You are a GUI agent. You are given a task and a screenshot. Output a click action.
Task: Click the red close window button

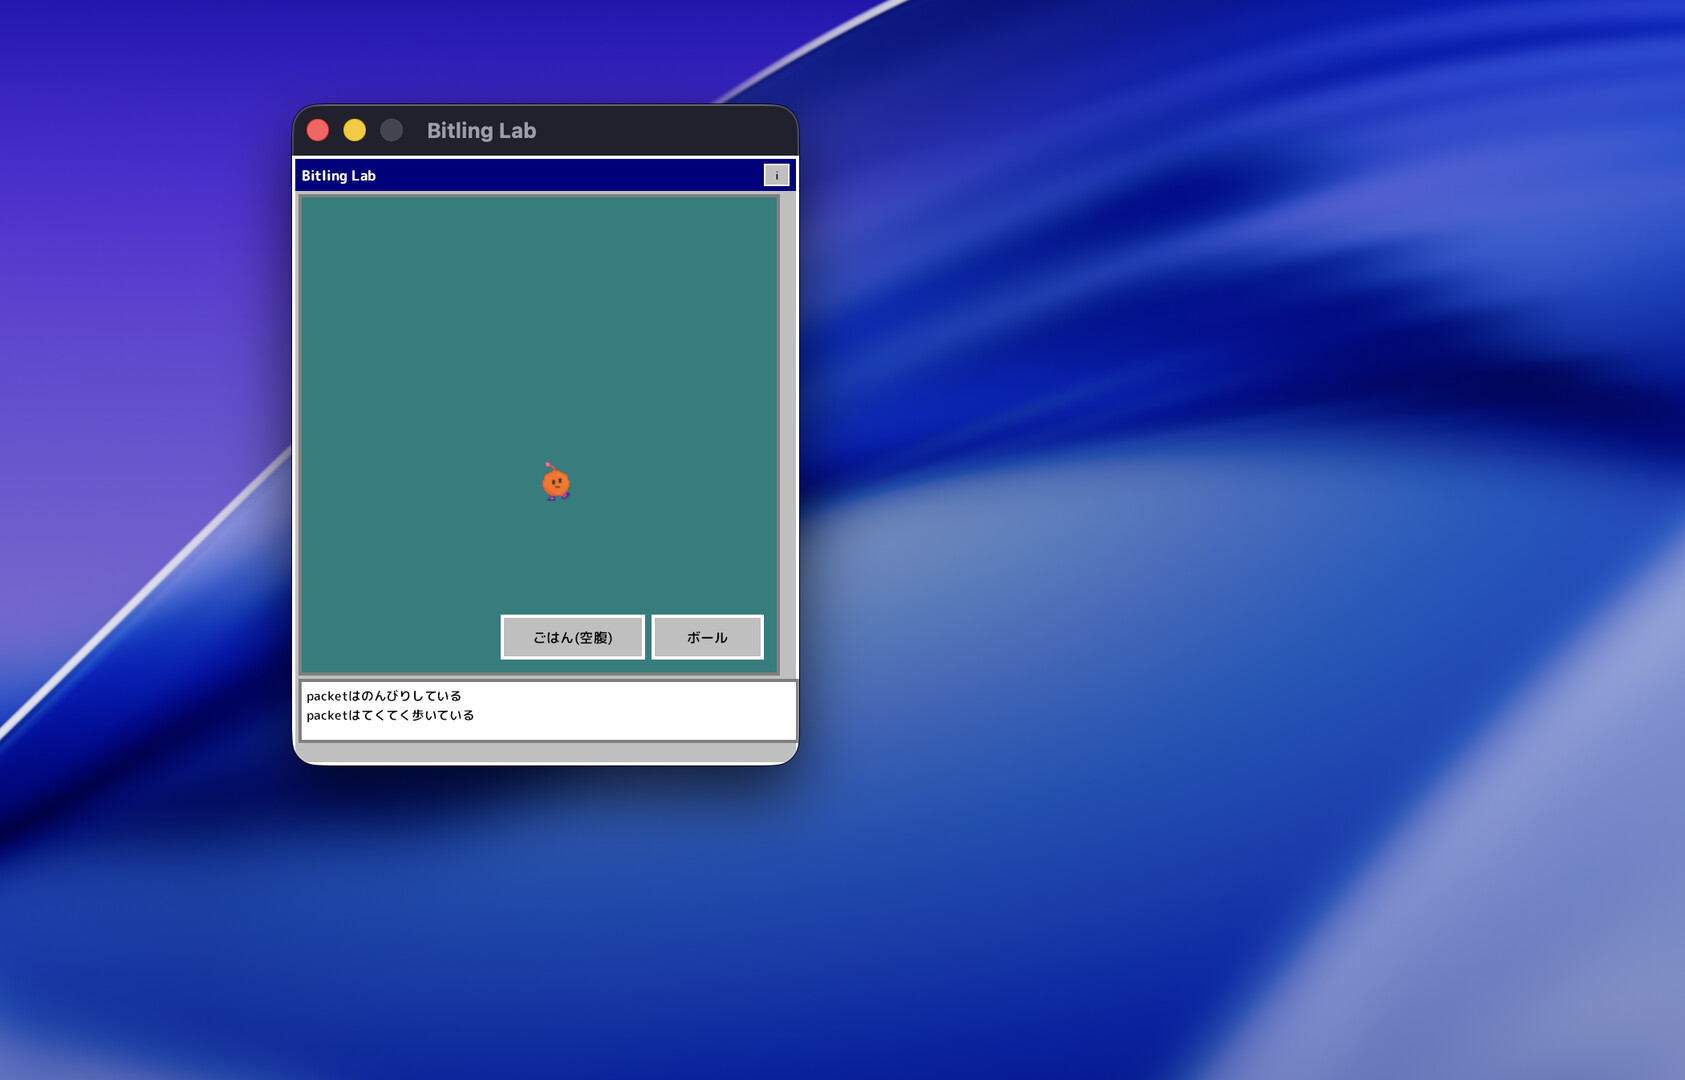(x=318, y=130)
